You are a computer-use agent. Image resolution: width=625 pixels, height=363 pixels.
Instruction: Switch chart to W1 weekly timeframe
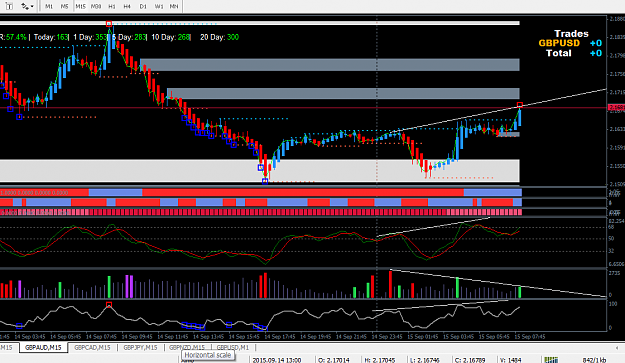pyautogui.click(x=159, y=6)
